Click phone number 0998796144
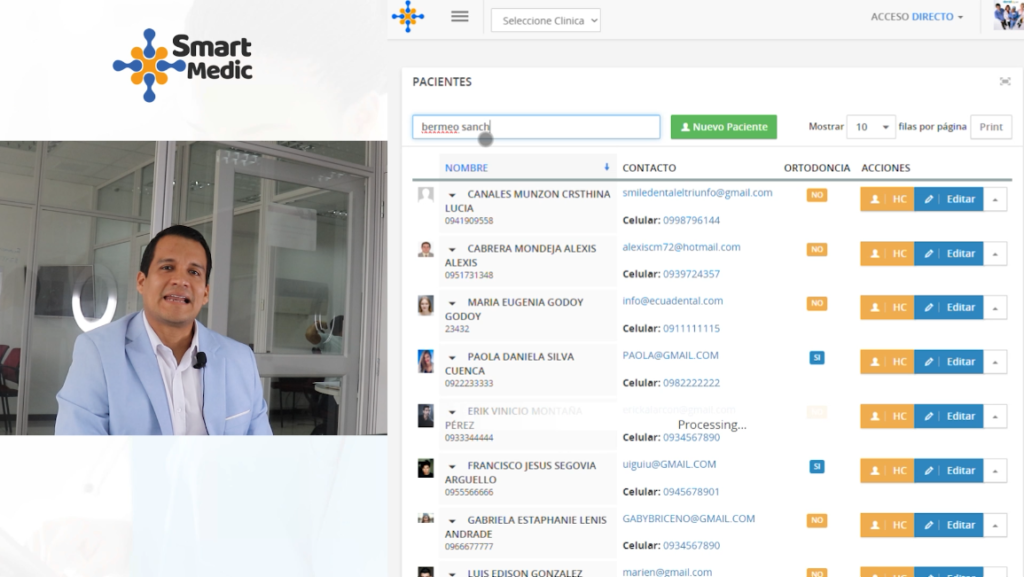The height and width of the screenshot is (577, 1024). tap(692, 220)
